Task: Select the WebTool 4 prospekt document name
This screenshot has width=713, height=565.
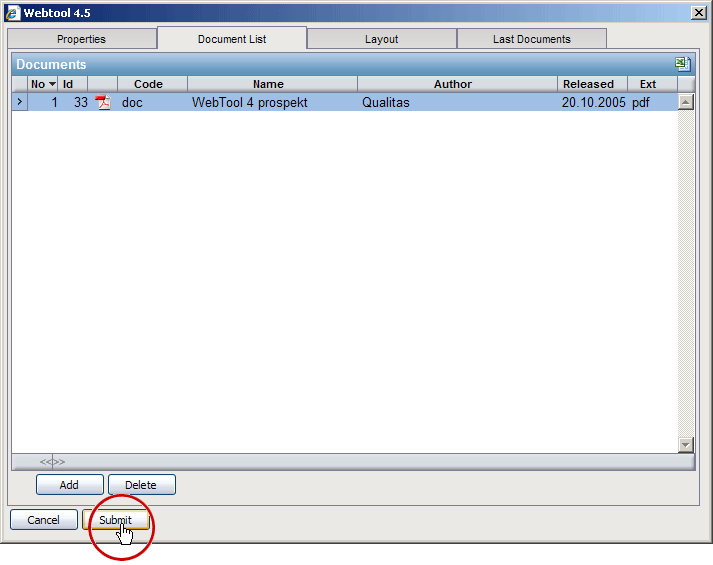Action: 249,102
